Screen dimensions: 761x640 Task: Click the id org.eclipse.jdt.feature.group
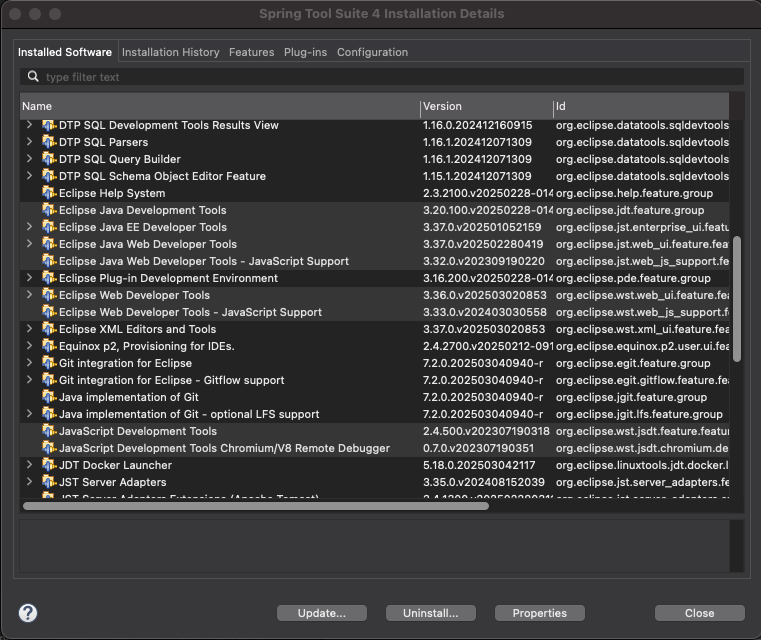(x=630, y=210)
